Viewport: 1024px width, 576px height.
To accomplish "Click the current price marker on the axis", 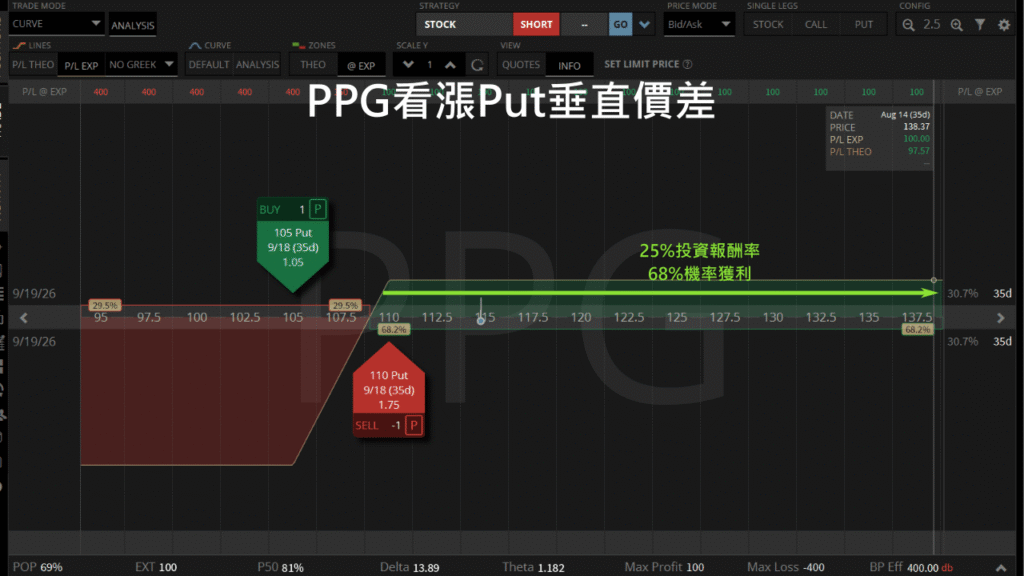I will pyautogui.click(x=481, y=320).
